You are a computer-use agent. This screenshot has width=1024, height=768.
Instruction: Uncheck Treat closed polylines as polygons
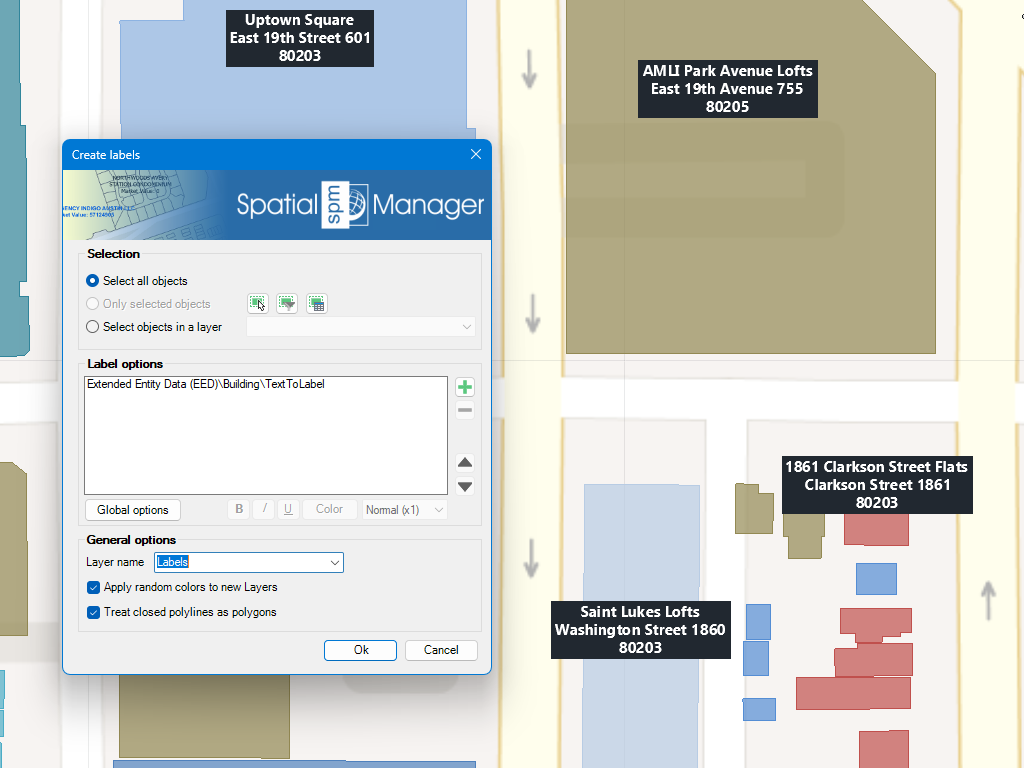182,612
